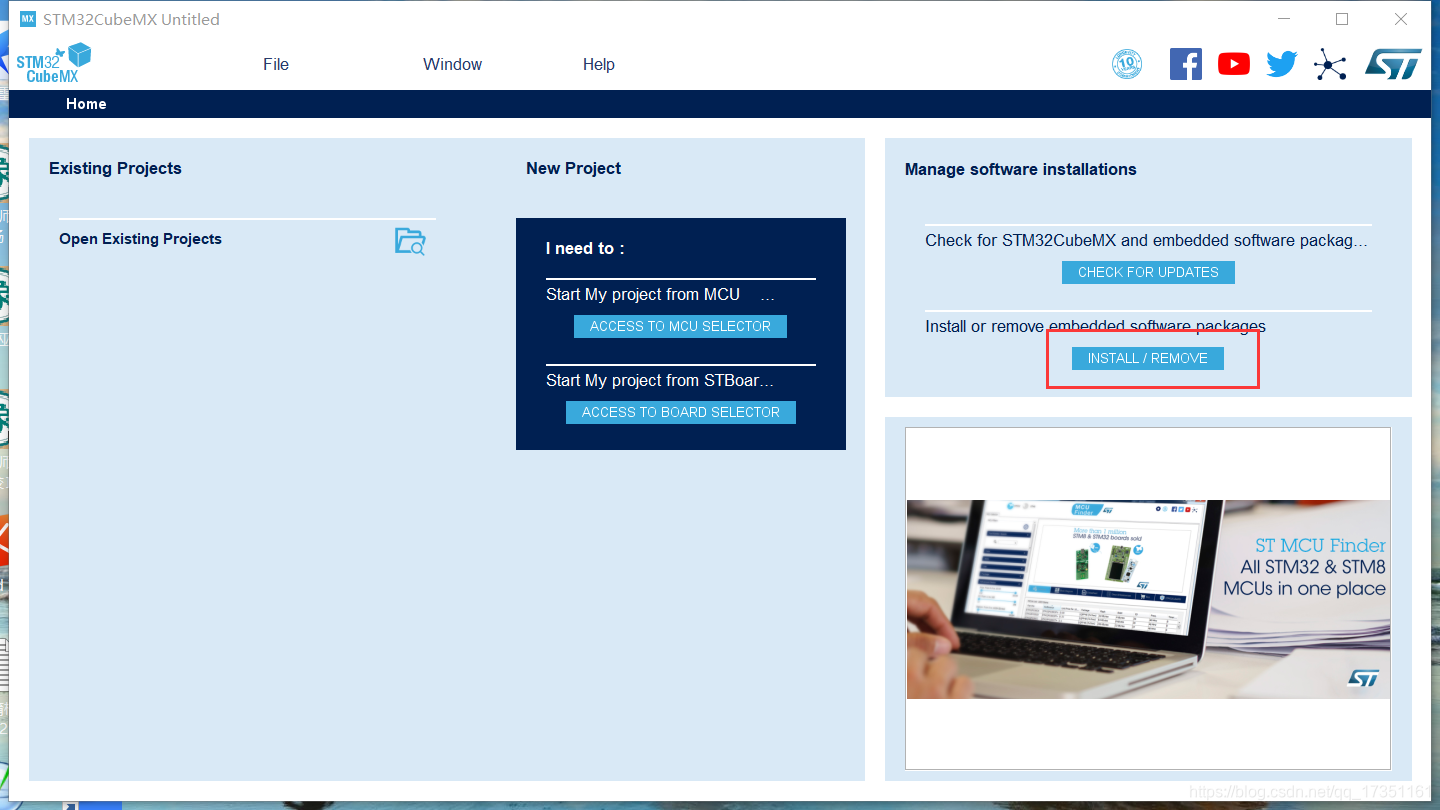Screen dimensions: 1440x810
Task: Click 'Check for STM32CubeMX and embedded software' text
Action: (x=1146, y=240)
